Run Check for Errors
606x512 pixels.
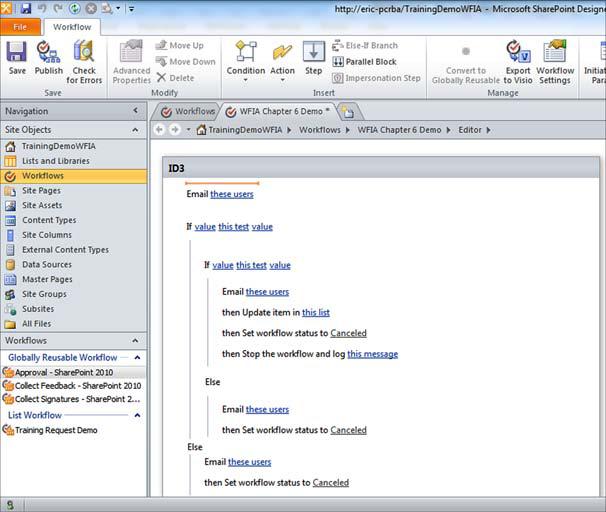[x=84, y=62]
